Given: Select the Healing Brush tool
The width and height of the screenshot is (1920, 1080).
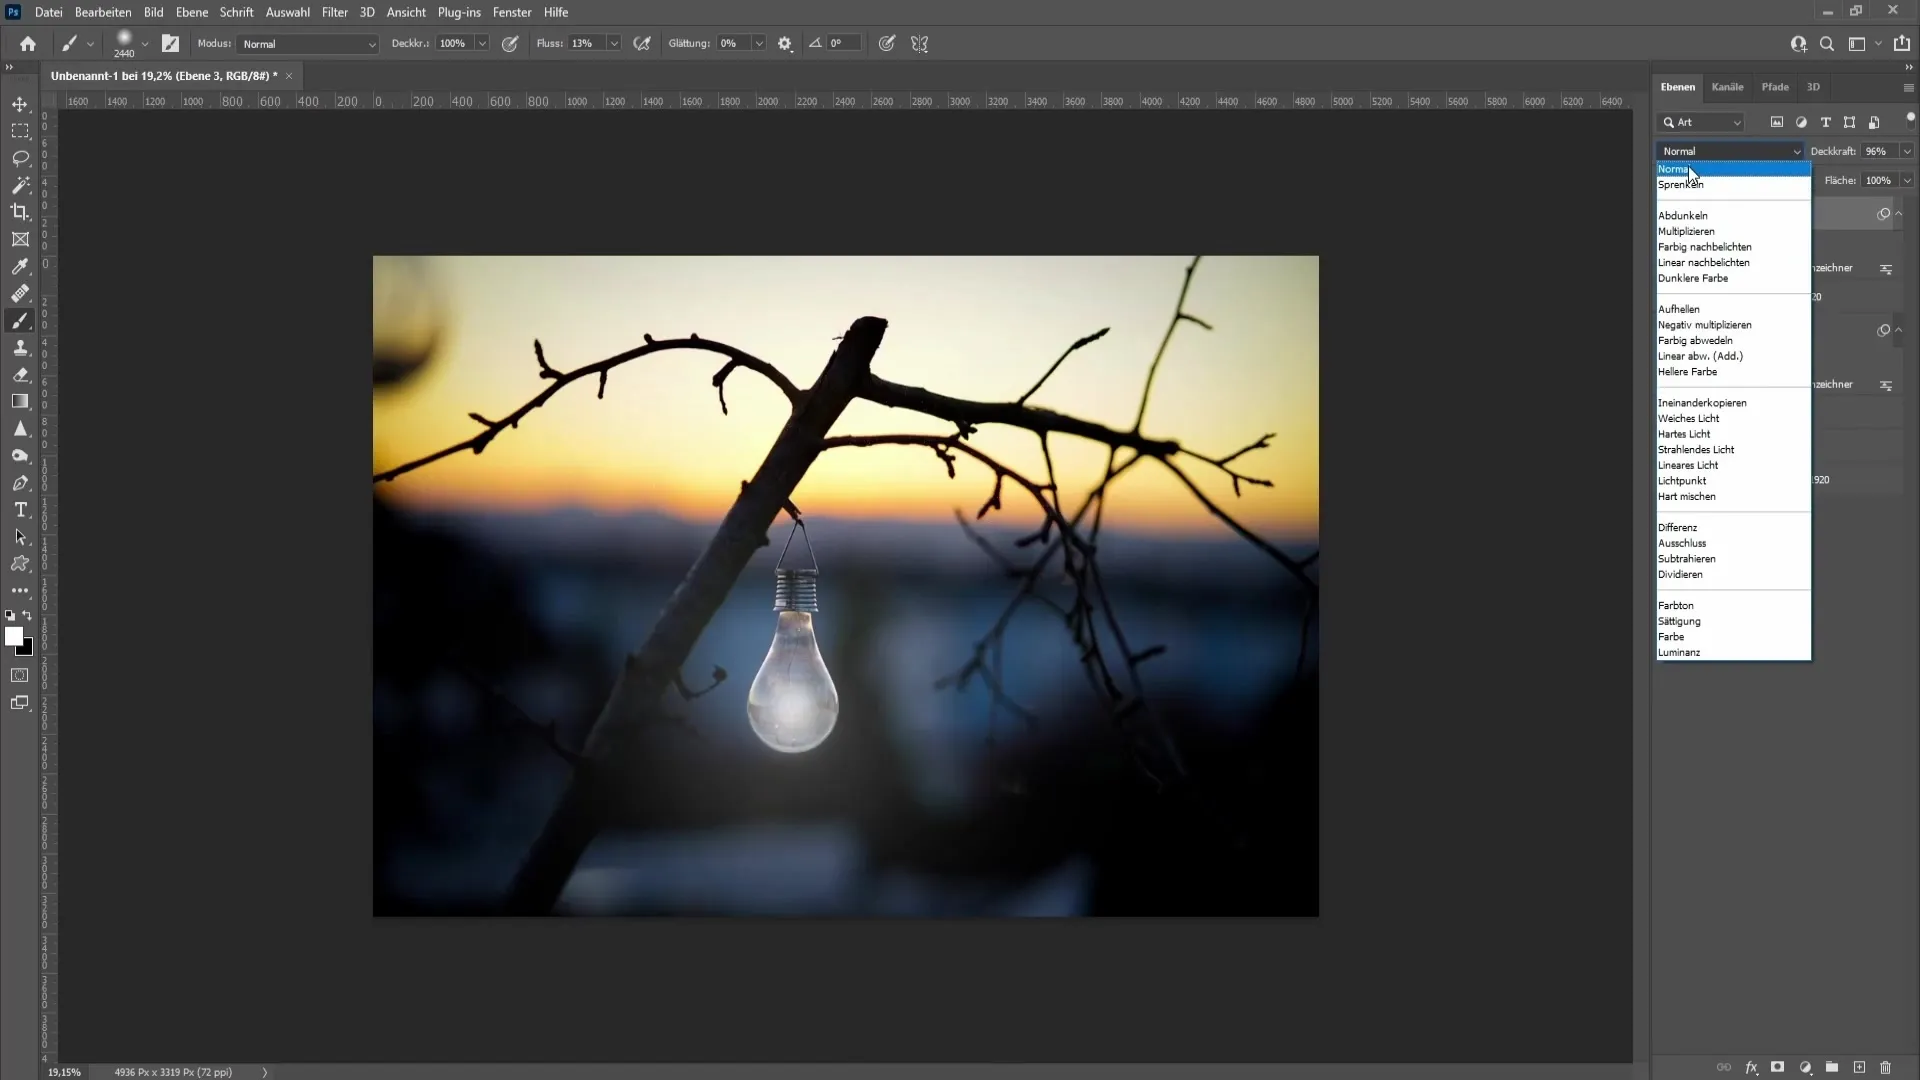Looking at the screenshot, I should 20,293.
